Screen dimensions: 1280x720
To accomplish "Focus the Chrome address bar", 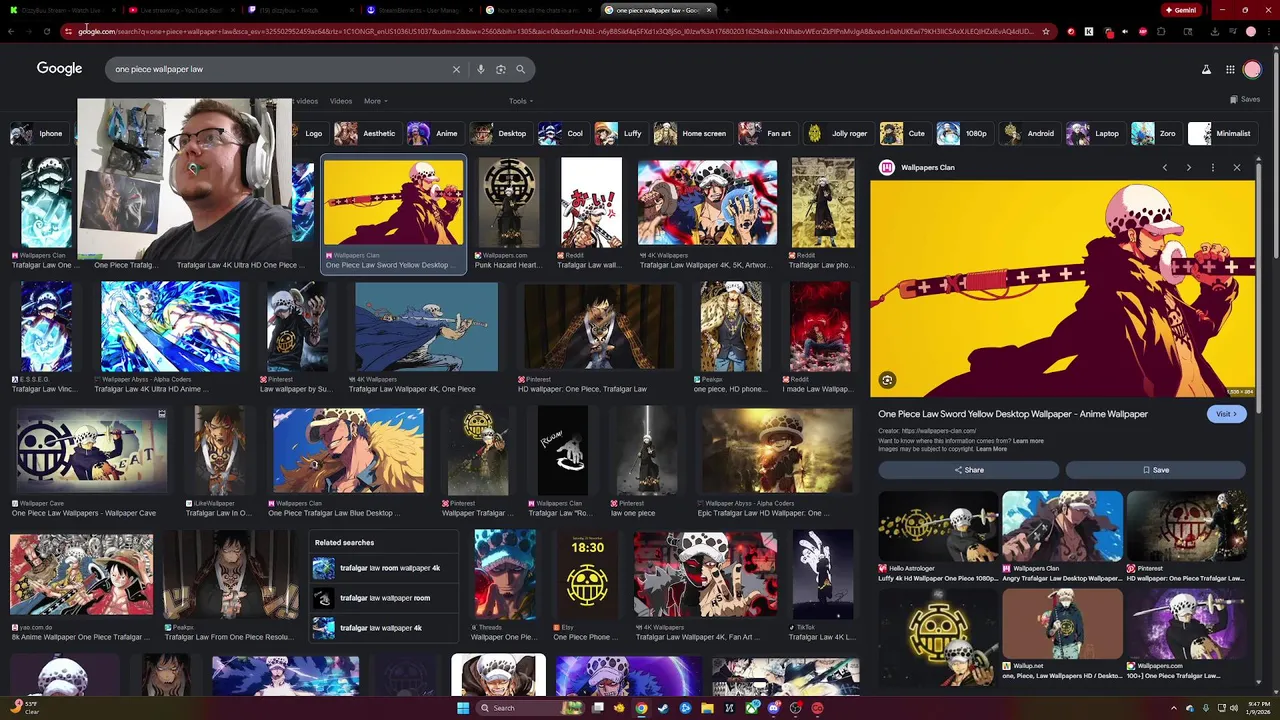I will [x=555, y=31].
